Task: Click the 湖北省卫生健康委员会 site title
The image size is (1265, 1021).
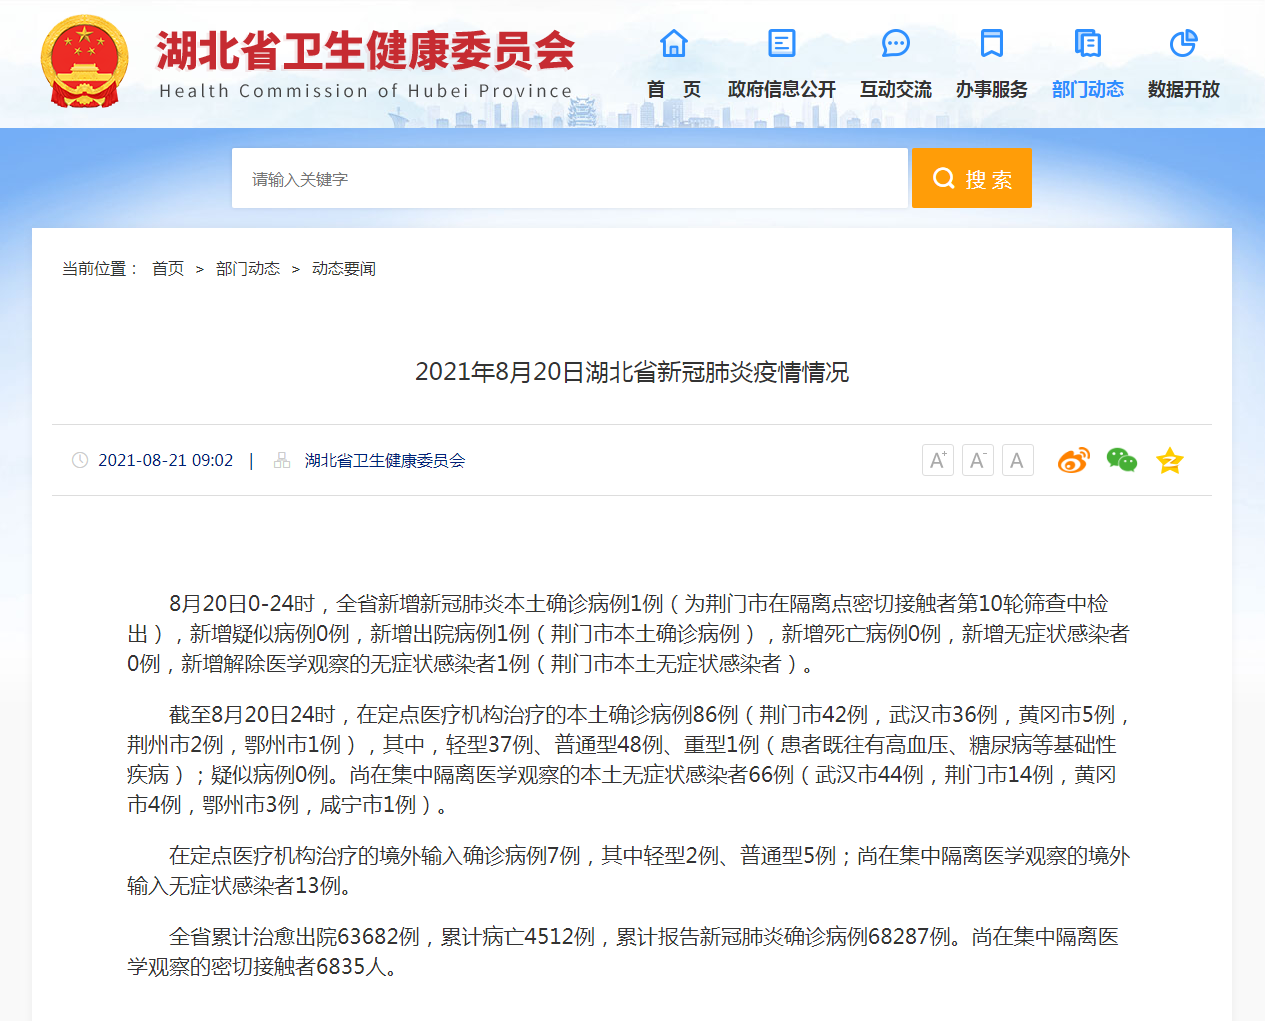Action: pos(366,50)
